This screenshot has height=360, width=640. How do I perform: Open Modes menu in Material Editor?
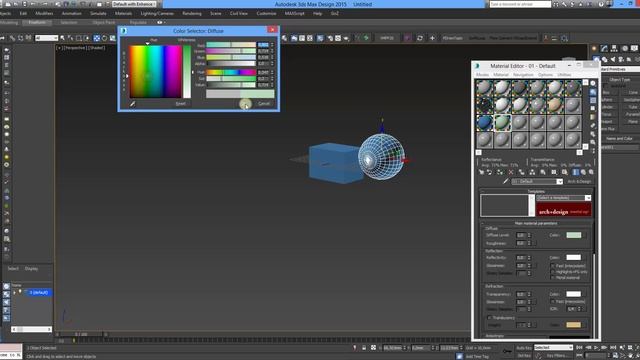482,75
